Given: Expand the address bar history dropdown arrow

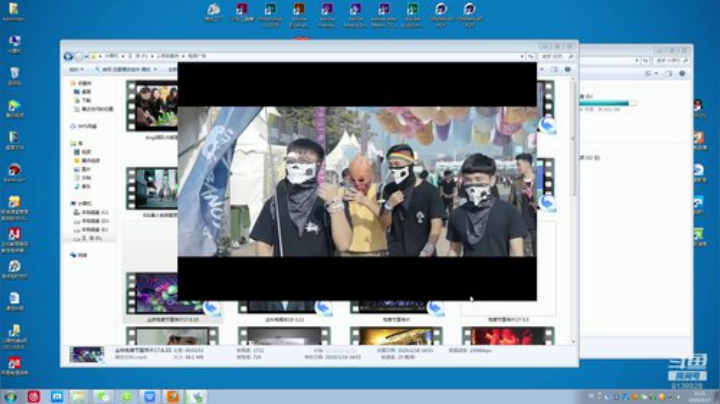Looking at the screenshot, I should pyautogui.click(x=522, y=56).
